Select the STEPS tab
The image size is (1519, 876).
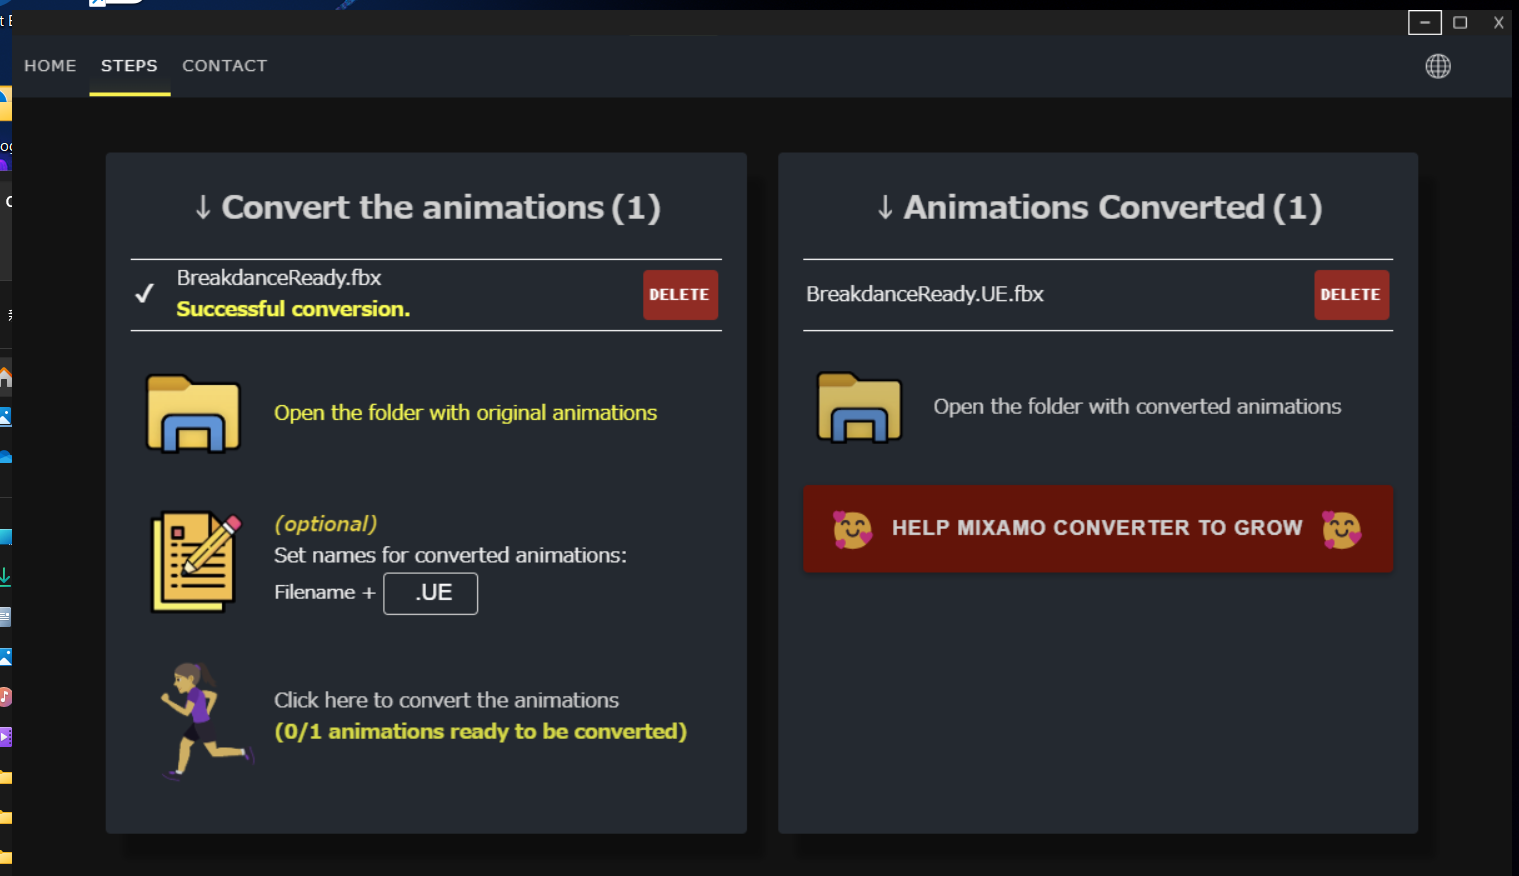coord(129,66)
